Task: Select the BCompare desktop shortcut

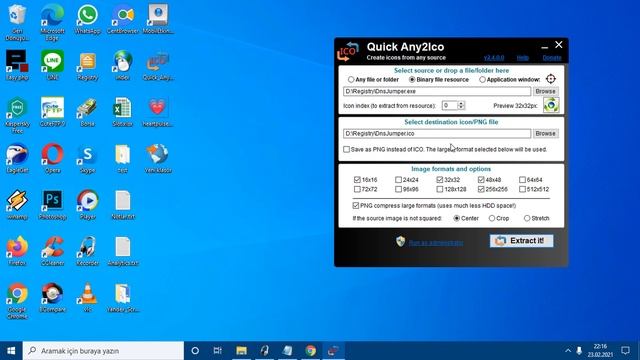Action: point(52,298)
